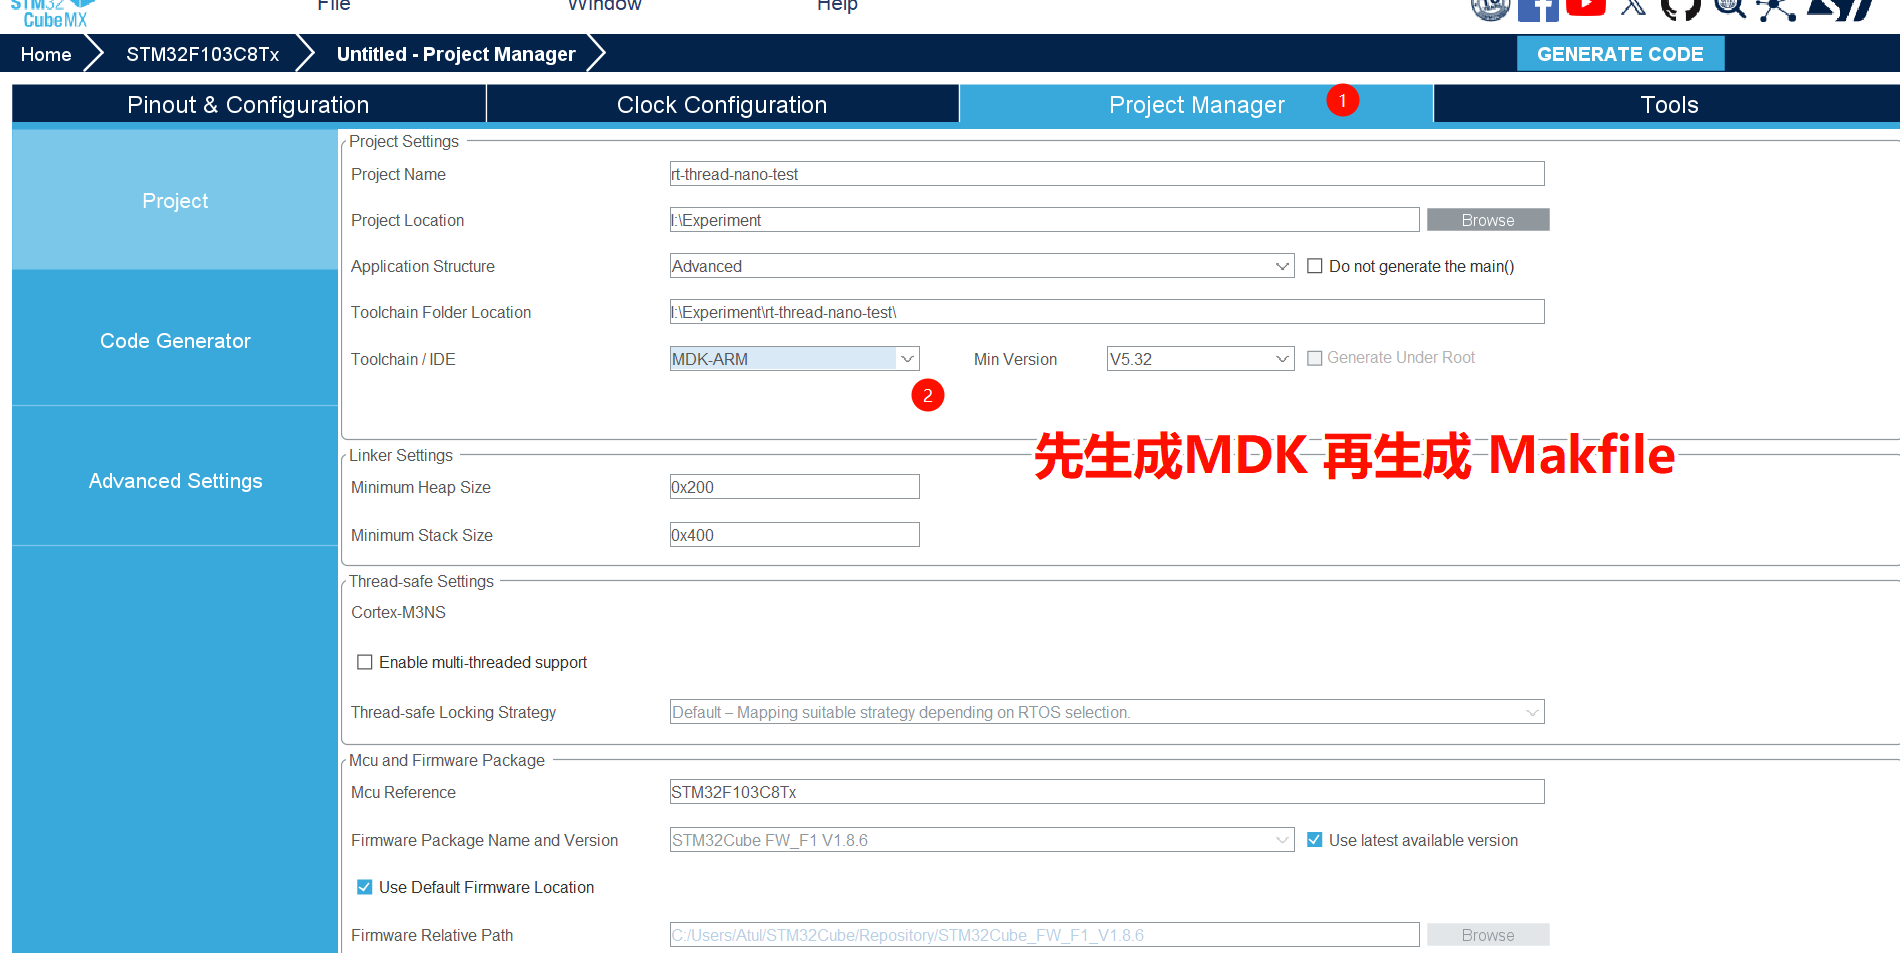Image resolution: width=1900 pixels, height=953 pixels.
Task: Click the Toolchain / IDE label
Action: coord(403,359)
